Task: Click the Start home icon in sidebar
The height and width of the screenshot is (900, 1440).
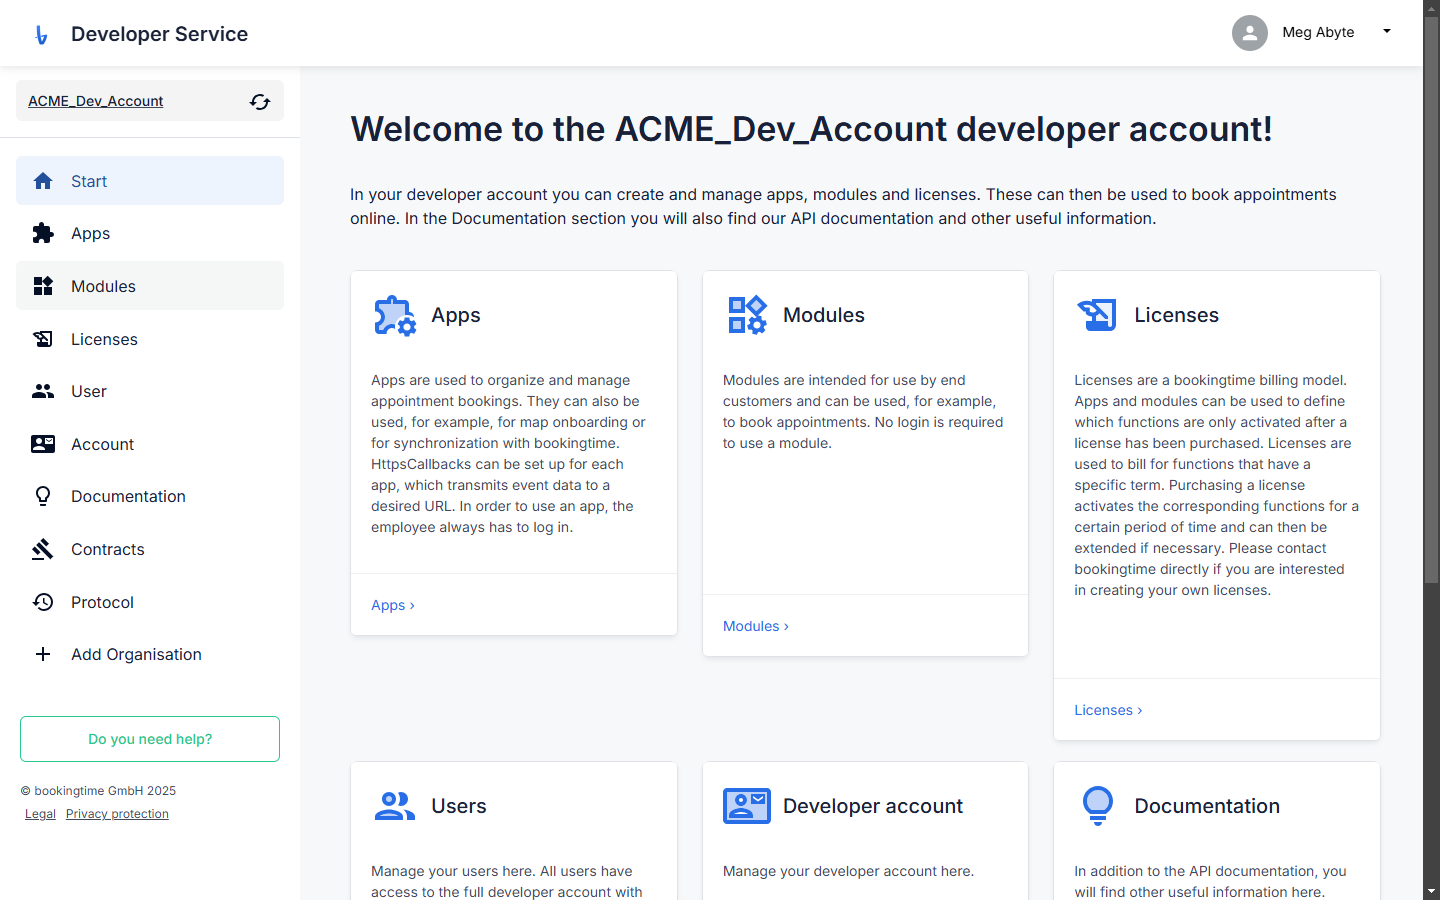Action: [x=43, y=181]
